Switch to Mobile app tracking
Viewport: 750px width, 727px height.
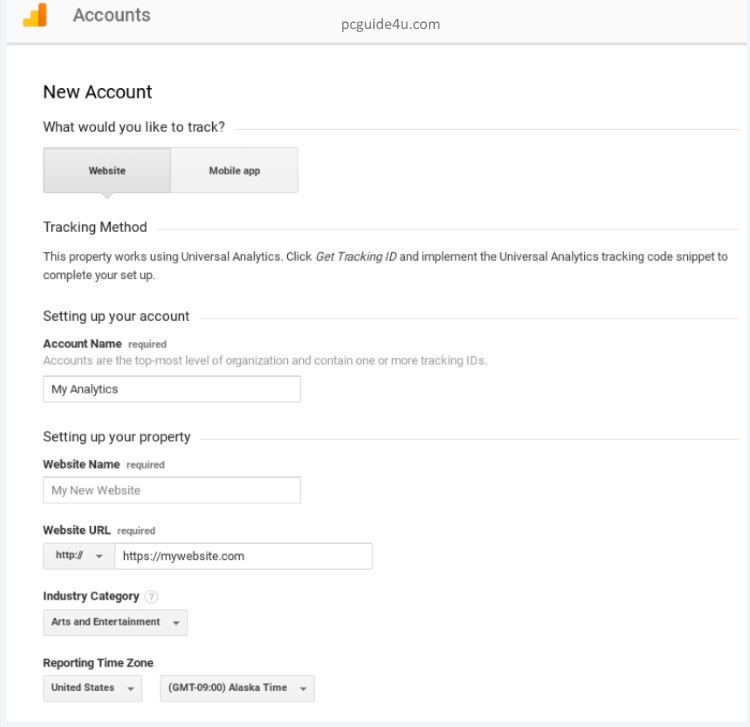[x=234, y=170]
